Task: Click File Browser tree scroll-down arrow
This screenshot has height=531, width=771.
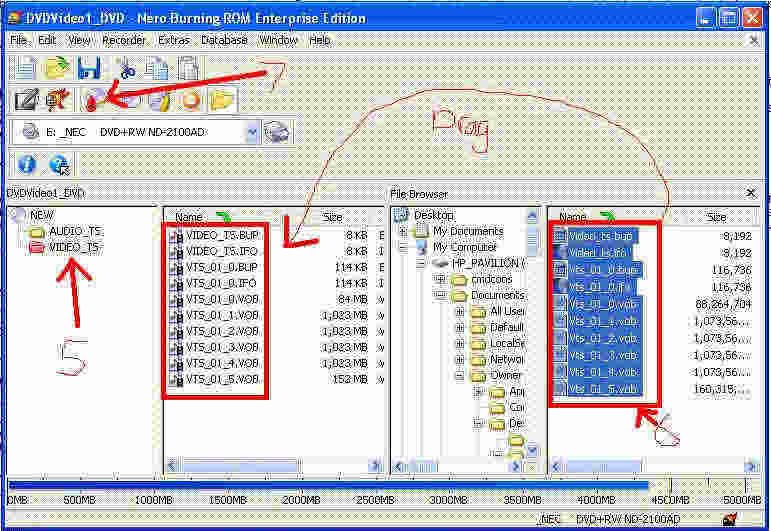Action: pyautogui.click(x=532, y=449)
